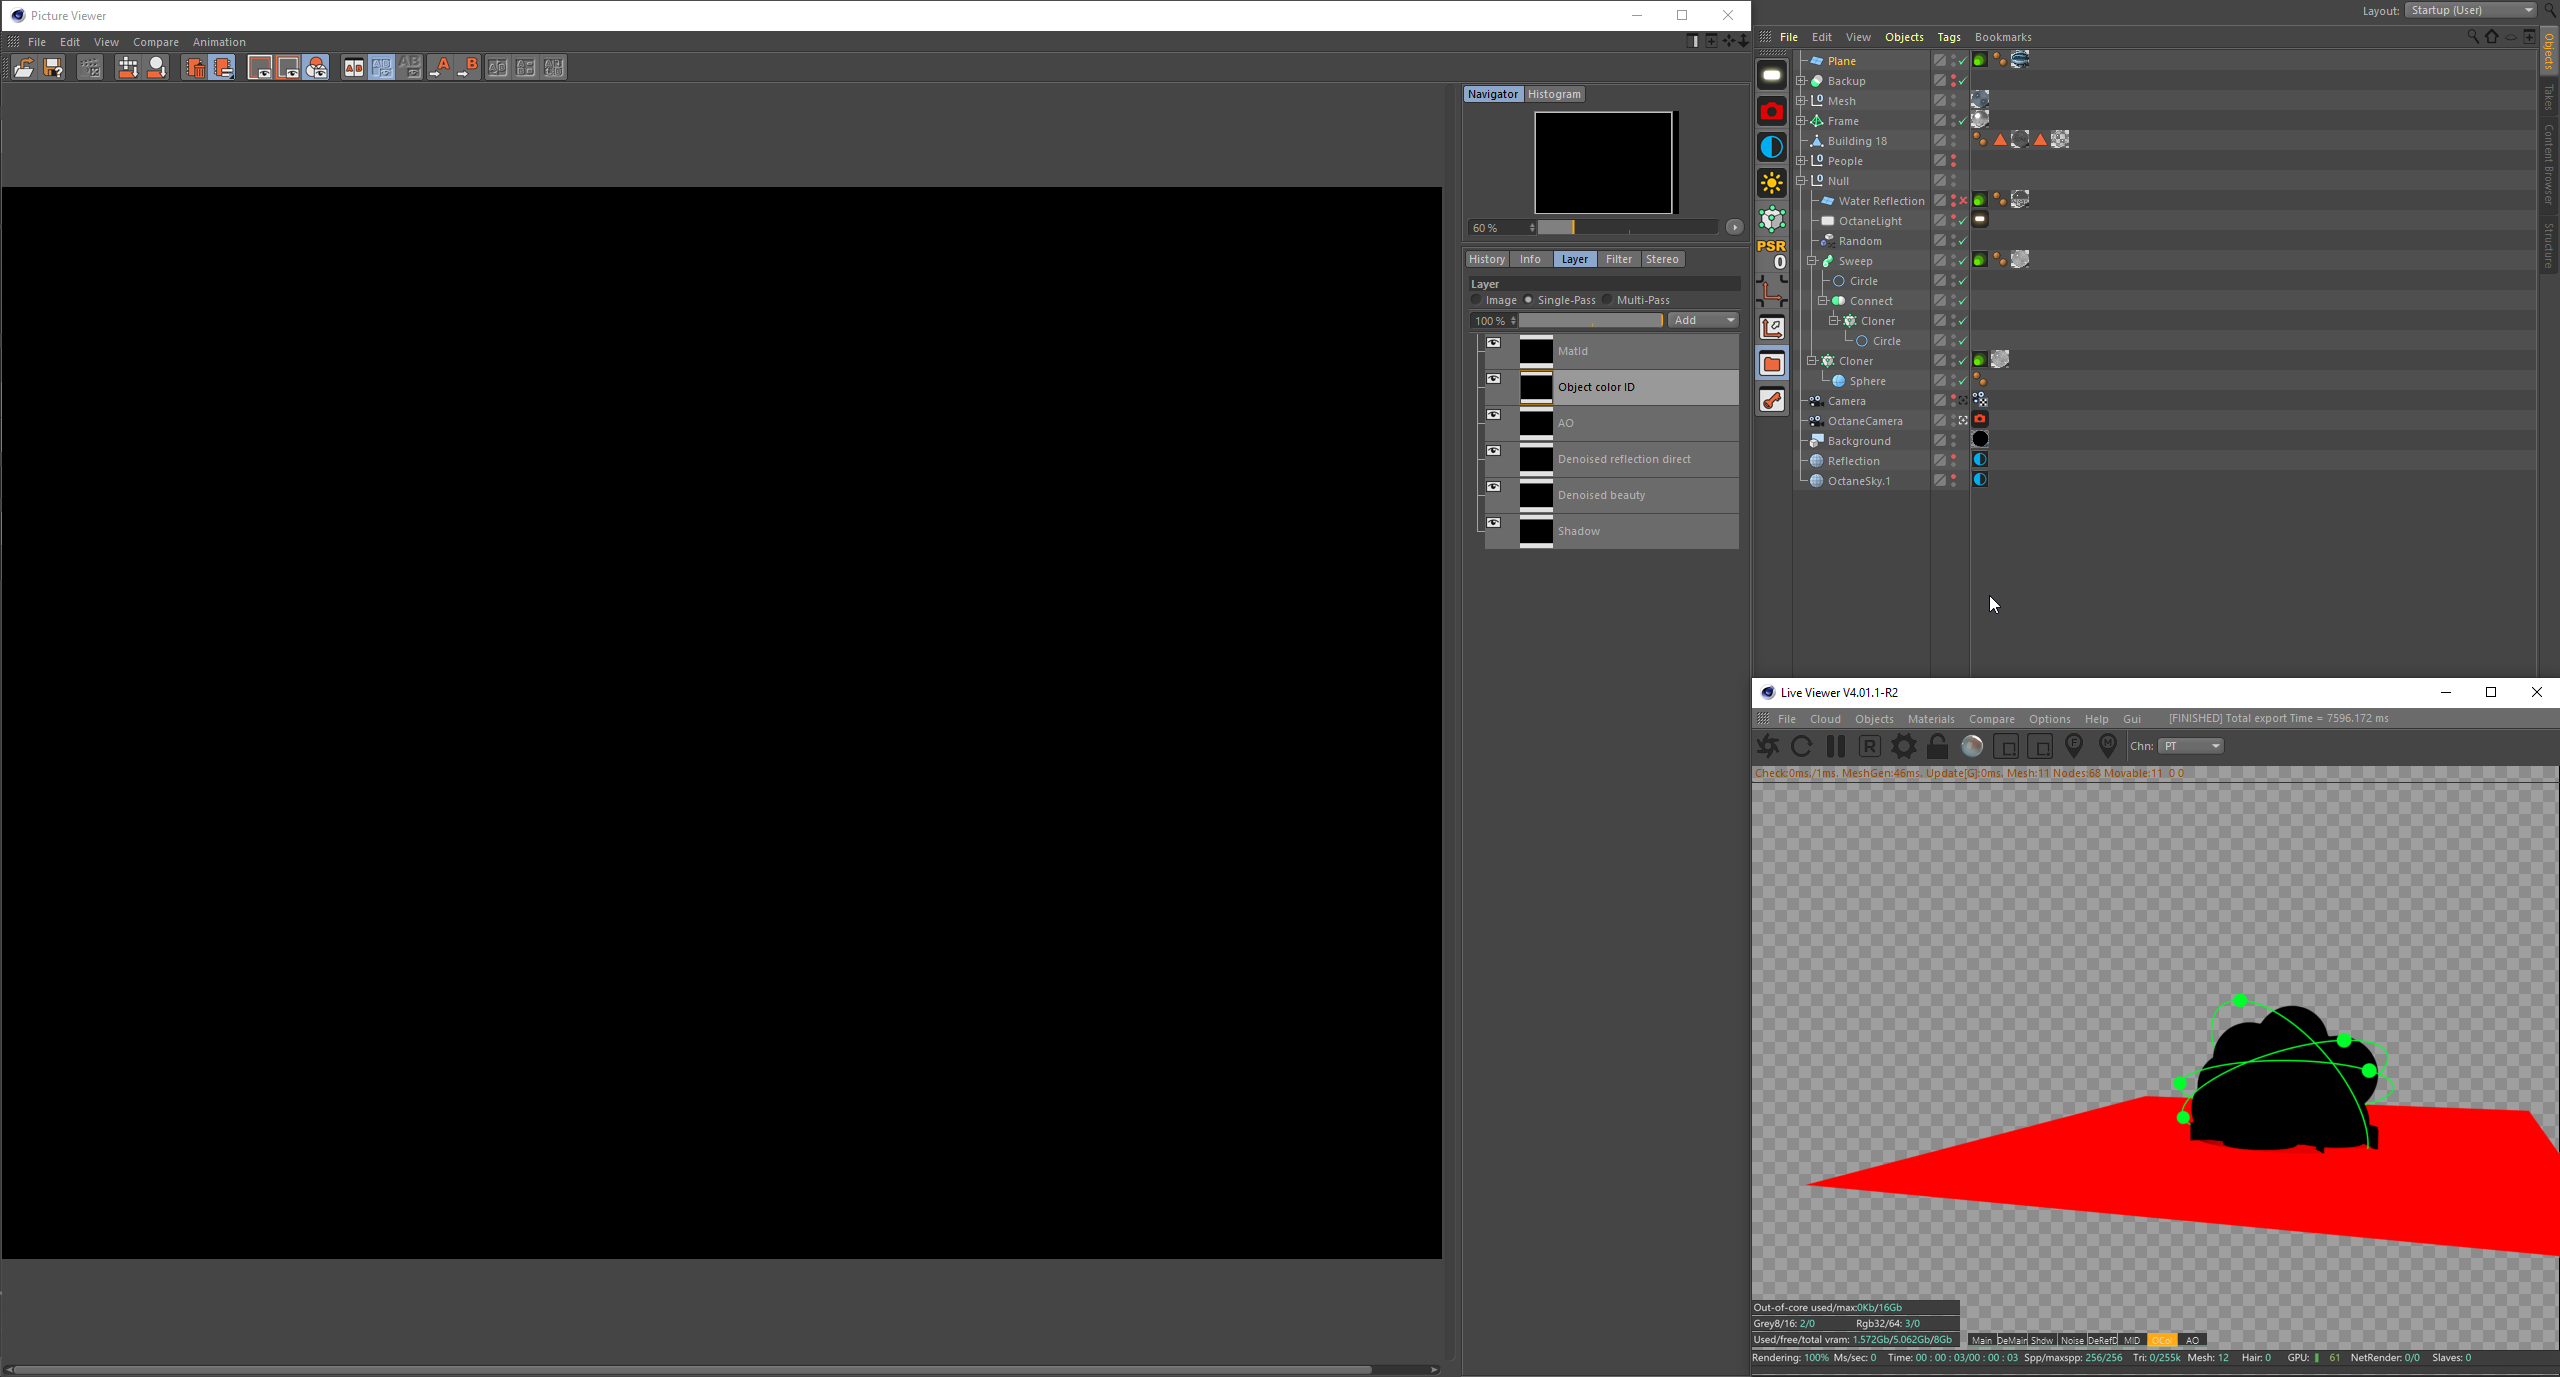Switch to the Histogram tab
The image size is (2560, 1377).
pyautogui.click(x=1555, y=94)
